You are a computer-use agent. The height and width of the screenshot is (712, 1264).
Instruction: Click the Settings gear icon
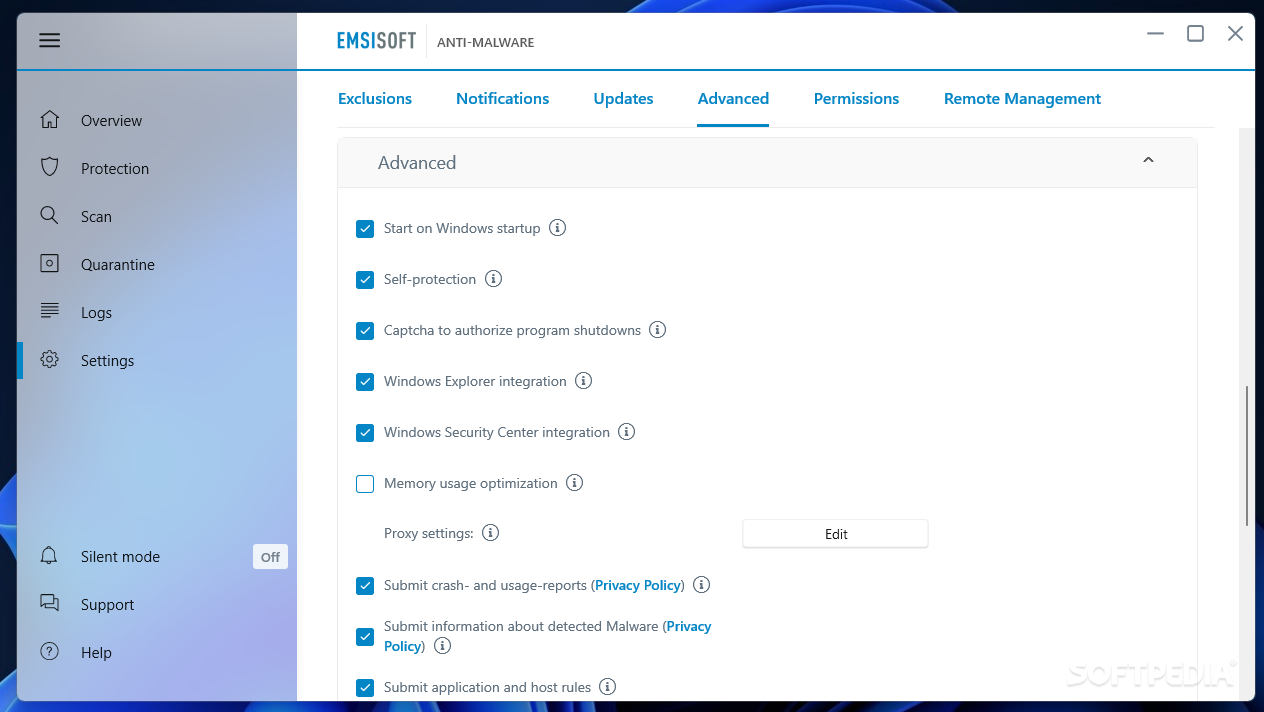coord(50,360)
